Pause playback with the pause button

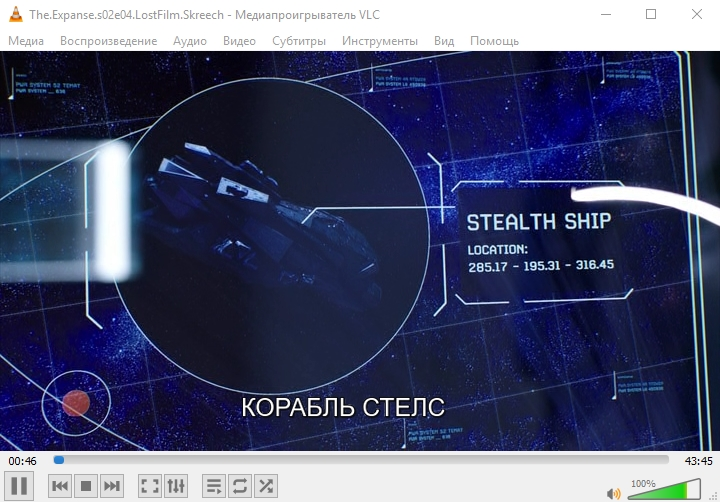point(19,485)
